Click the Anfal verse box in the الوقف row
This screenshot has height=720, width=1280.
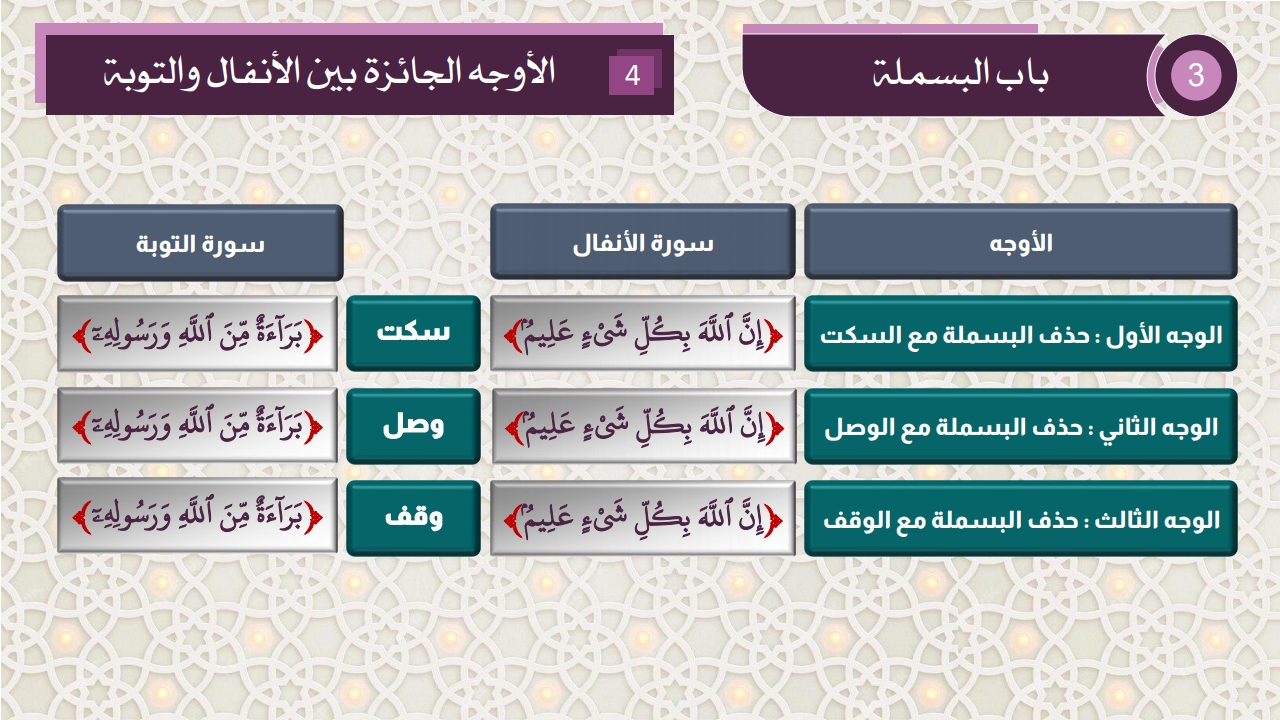(x=643, y=519)
